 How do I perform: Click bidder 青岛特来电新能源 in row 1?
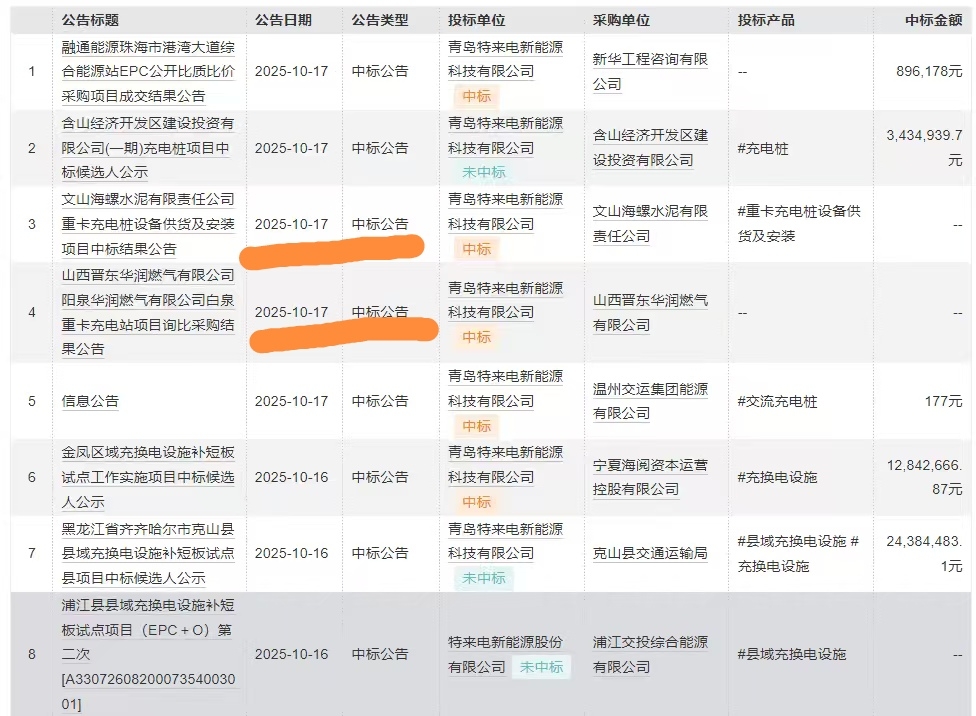[505, 59]
